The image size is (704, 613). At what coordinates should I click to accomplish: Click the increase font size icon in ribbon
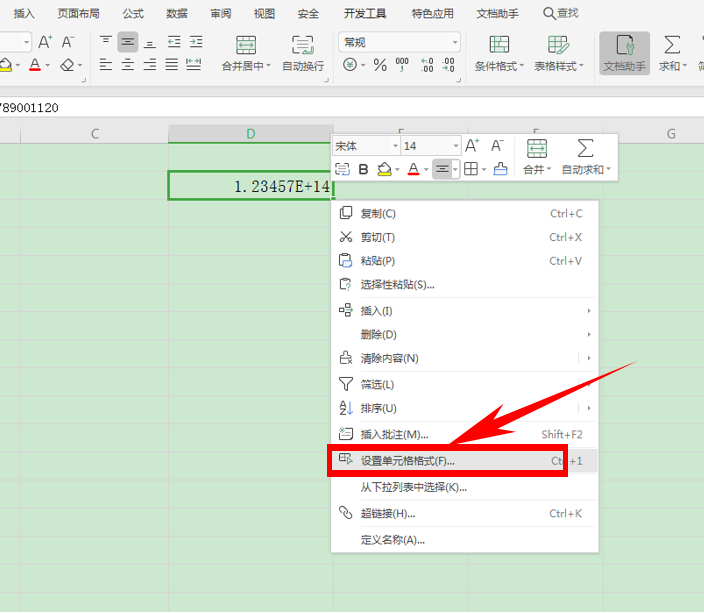click(x=45, y=42)
